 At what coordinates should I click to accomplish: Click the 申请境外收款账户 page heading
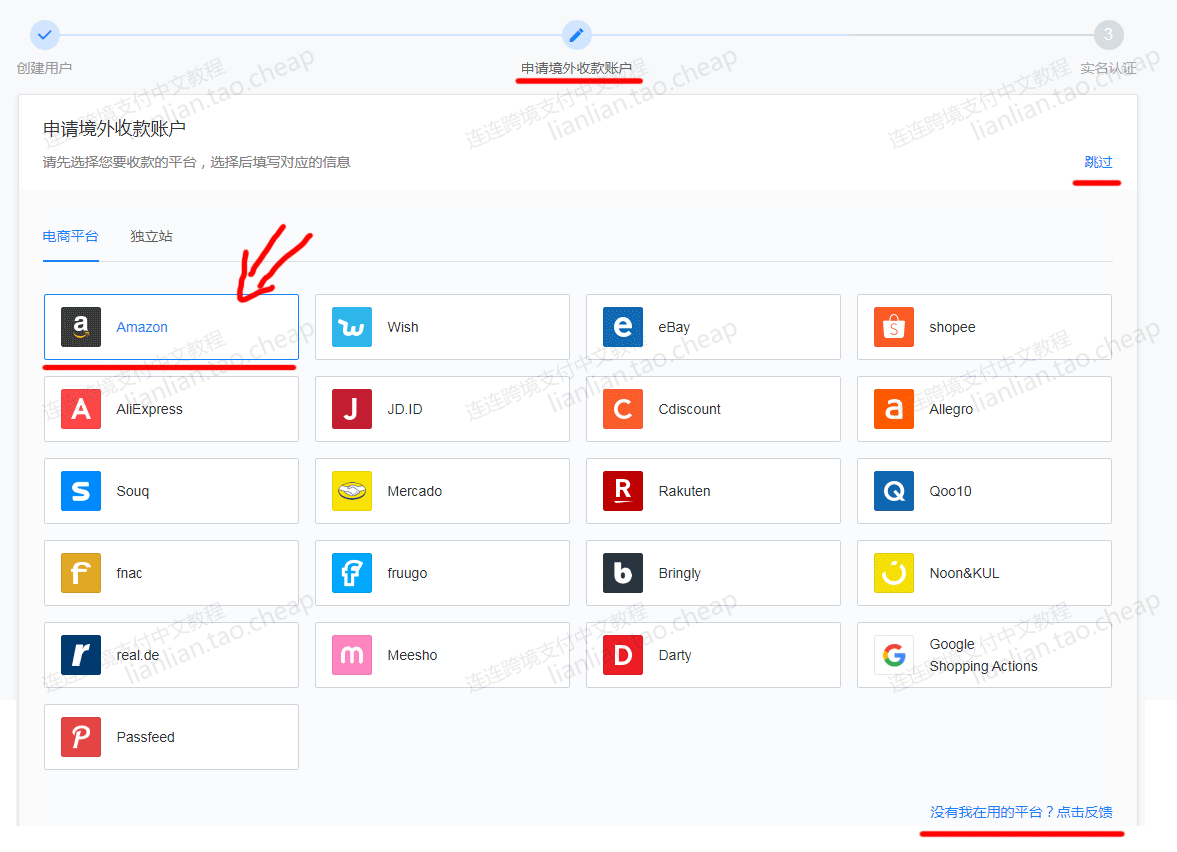(114, 128)
